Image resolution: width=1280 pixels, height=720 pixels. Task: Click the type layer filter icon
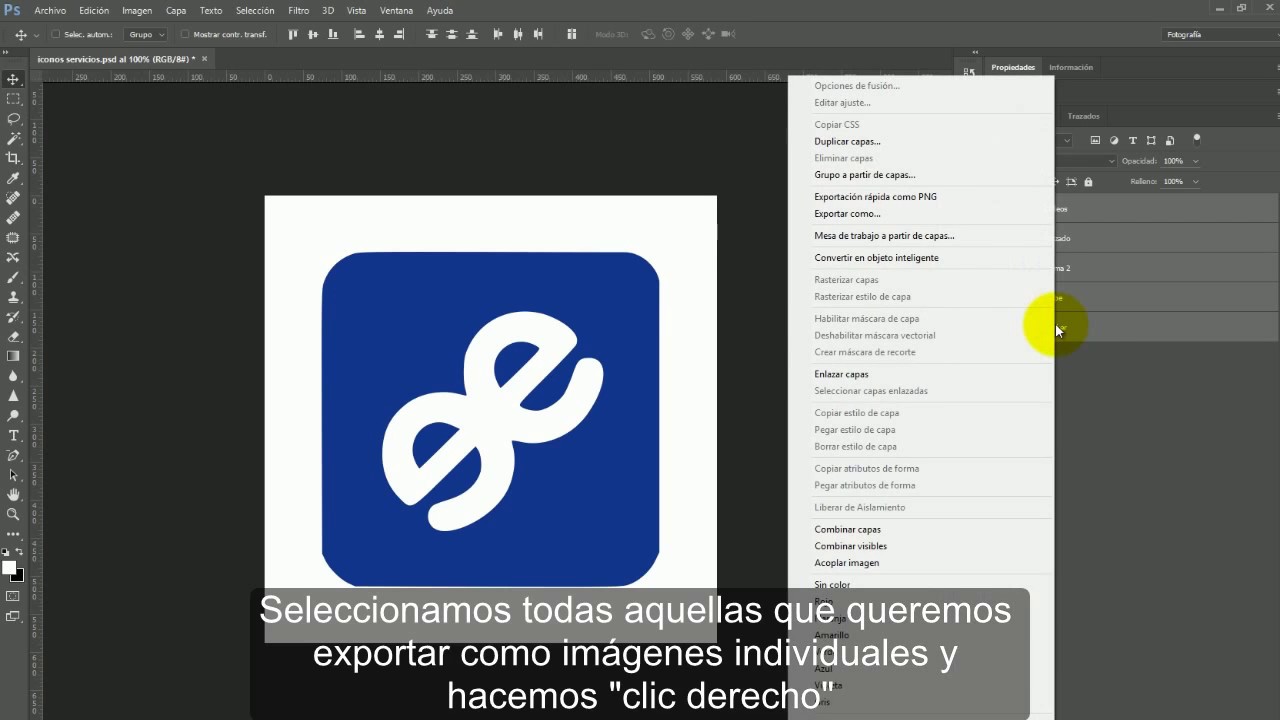(1133, 140)
